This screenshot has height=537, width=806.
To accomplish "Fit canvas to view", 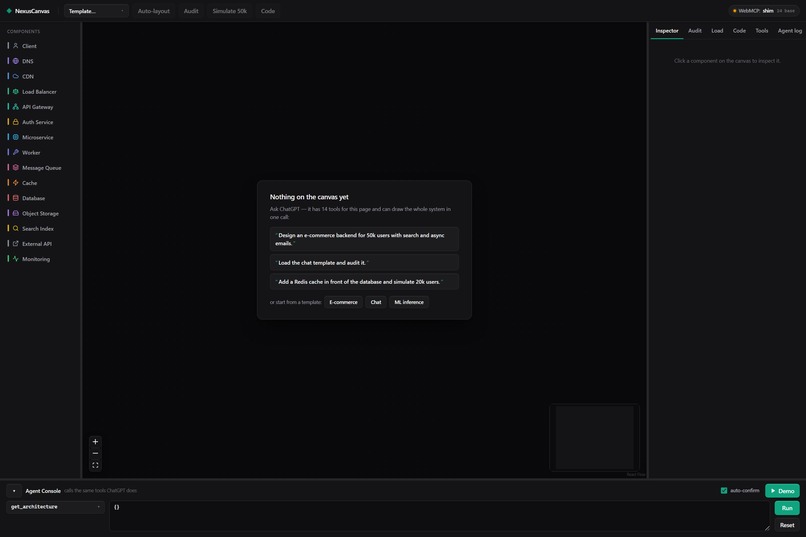I will pos(95,465).
